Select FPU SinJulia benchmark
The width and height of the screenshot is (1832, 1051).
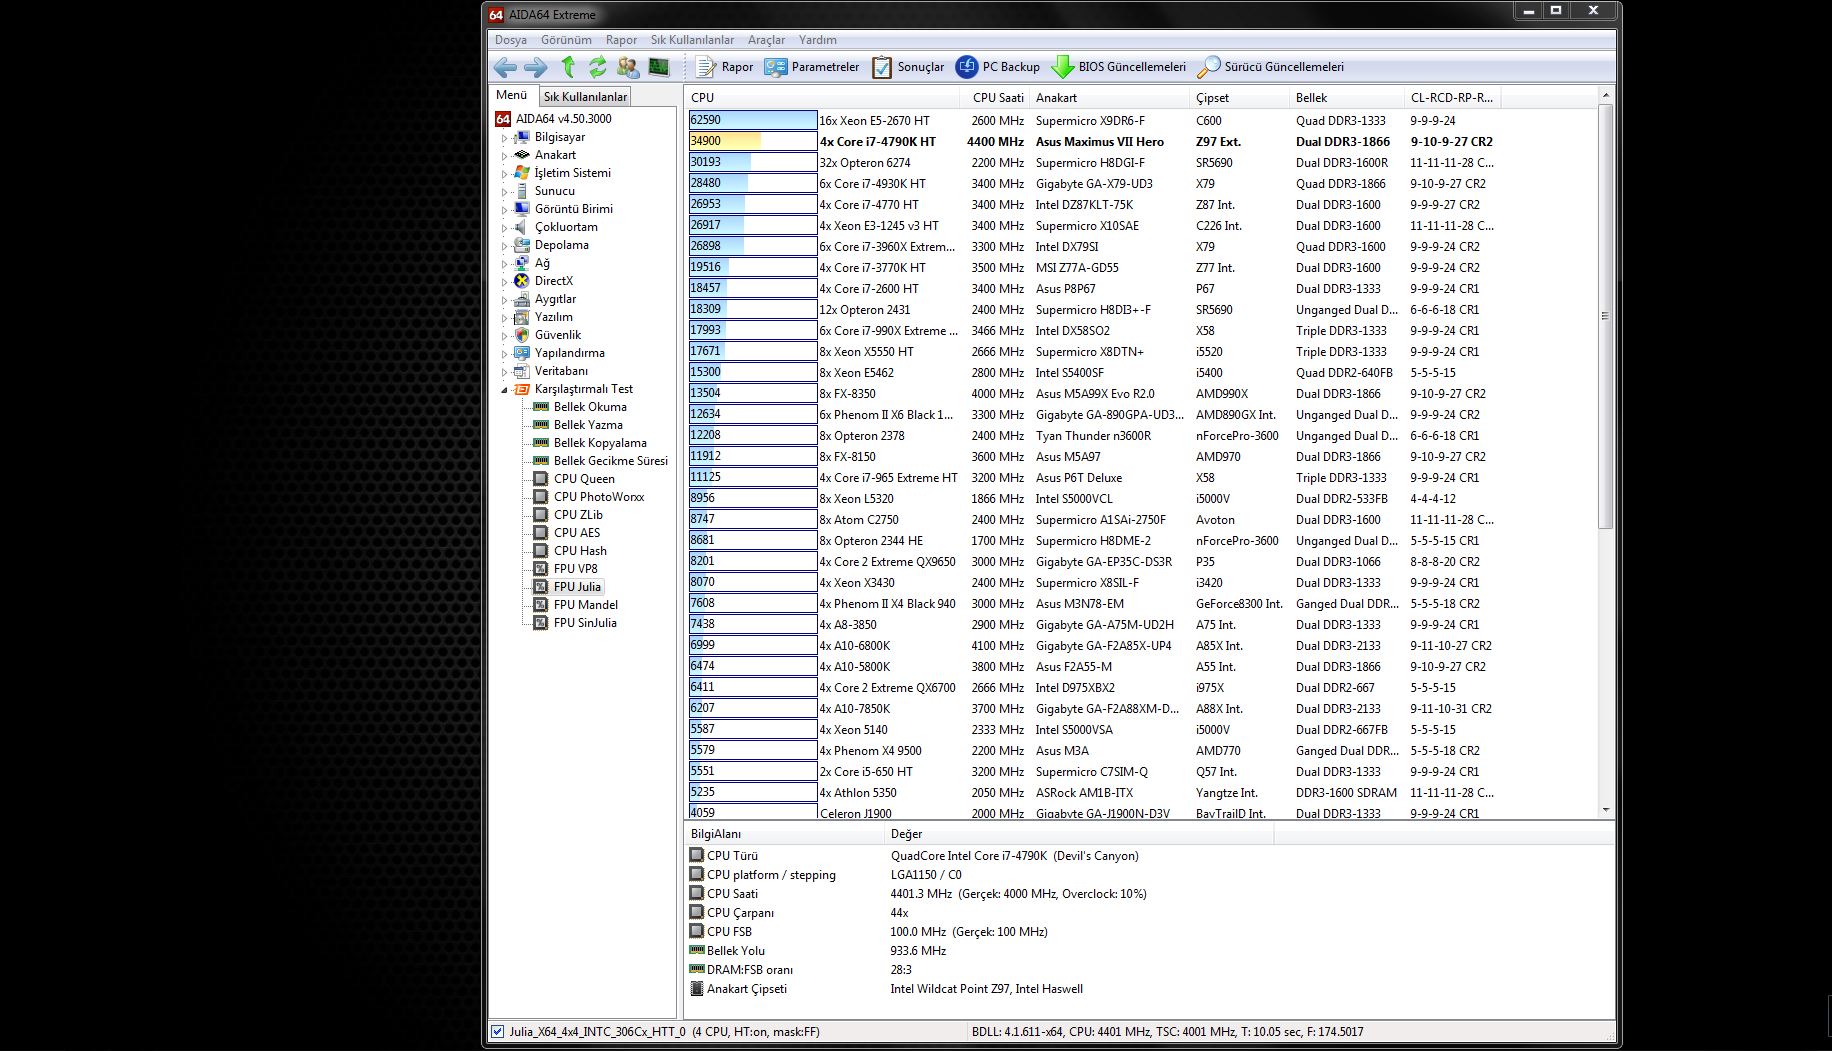585,623
